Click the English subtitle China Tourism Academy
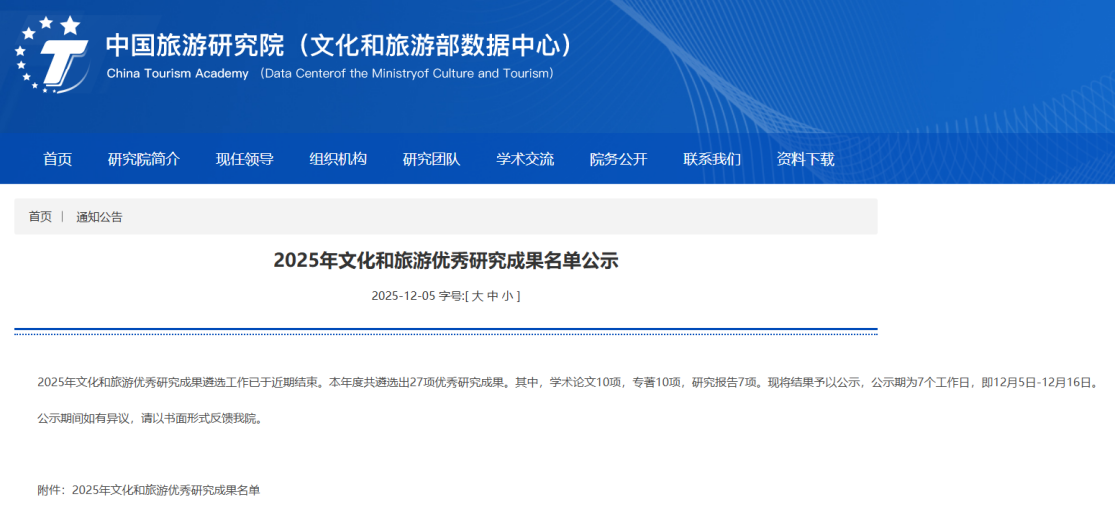Screen dimensions: 1115x525 [177, 74]
